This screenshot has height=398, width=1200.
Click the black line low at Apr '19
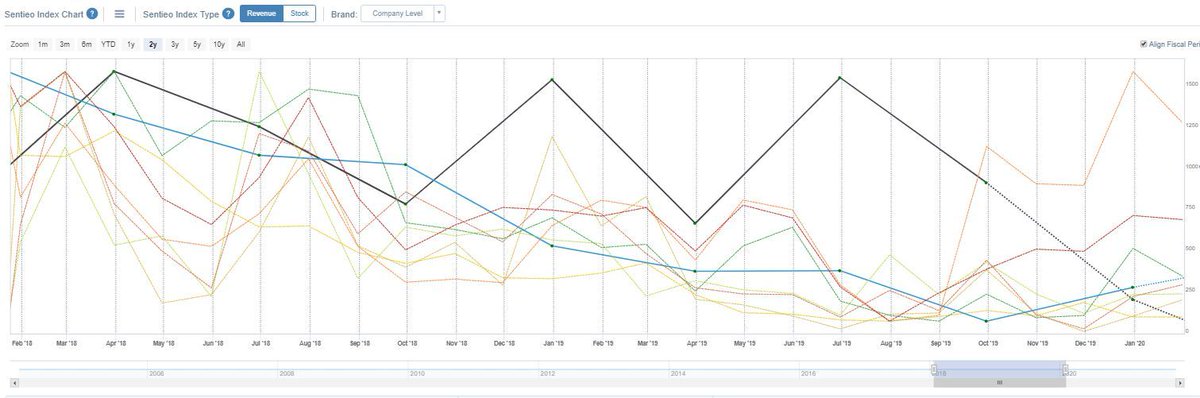click(695, 223)
